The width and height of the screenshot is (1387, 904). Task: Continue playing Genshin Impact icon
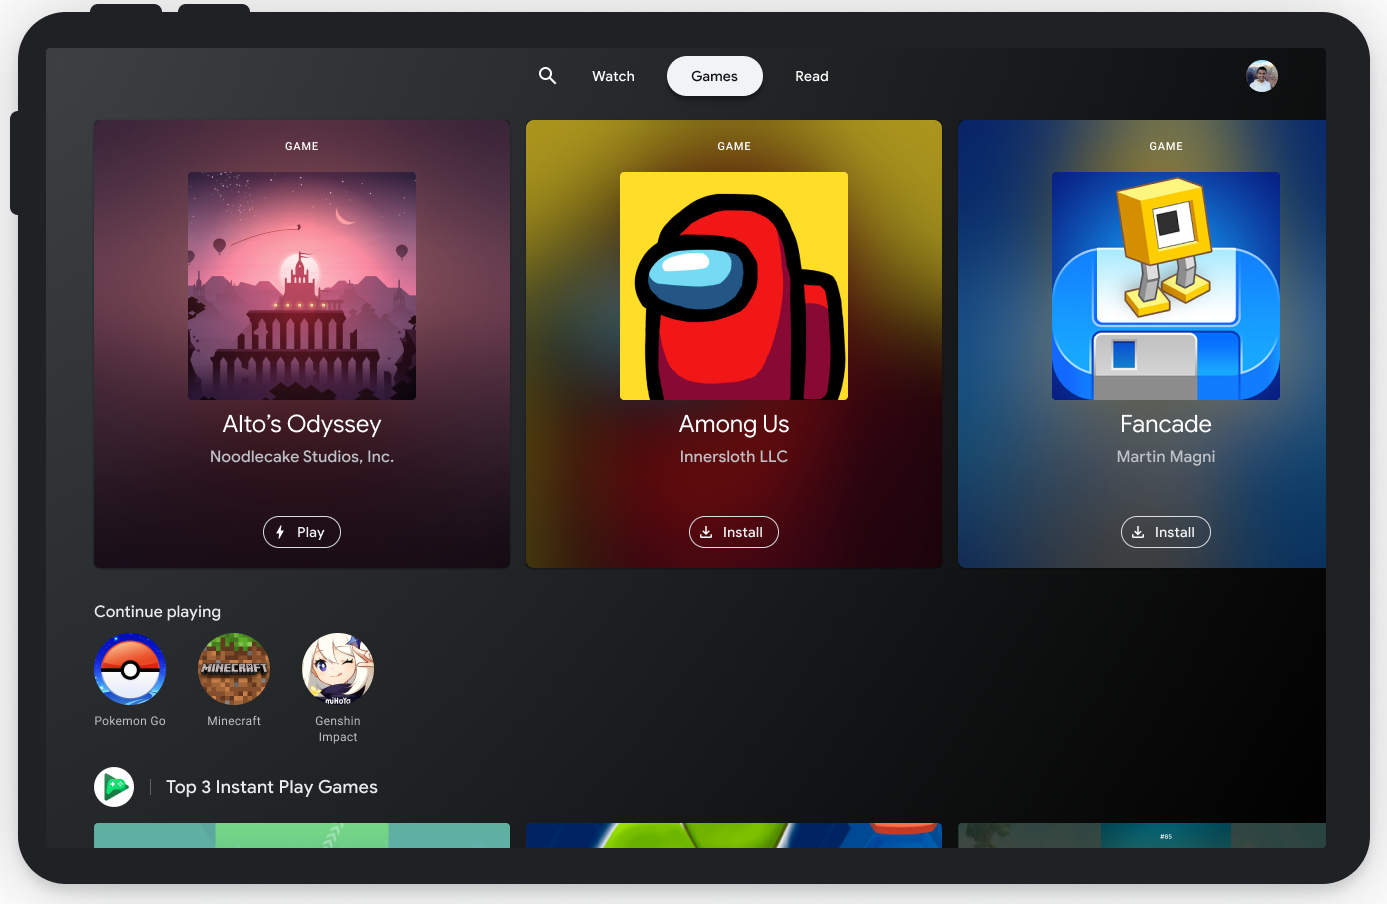pyautogui.click(x=338, y=669)
